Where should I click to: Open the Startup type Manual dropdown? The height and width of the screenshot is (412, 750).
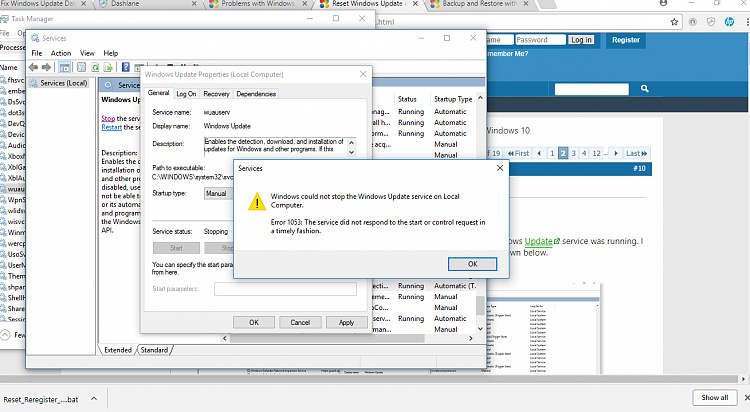point(219,193)
